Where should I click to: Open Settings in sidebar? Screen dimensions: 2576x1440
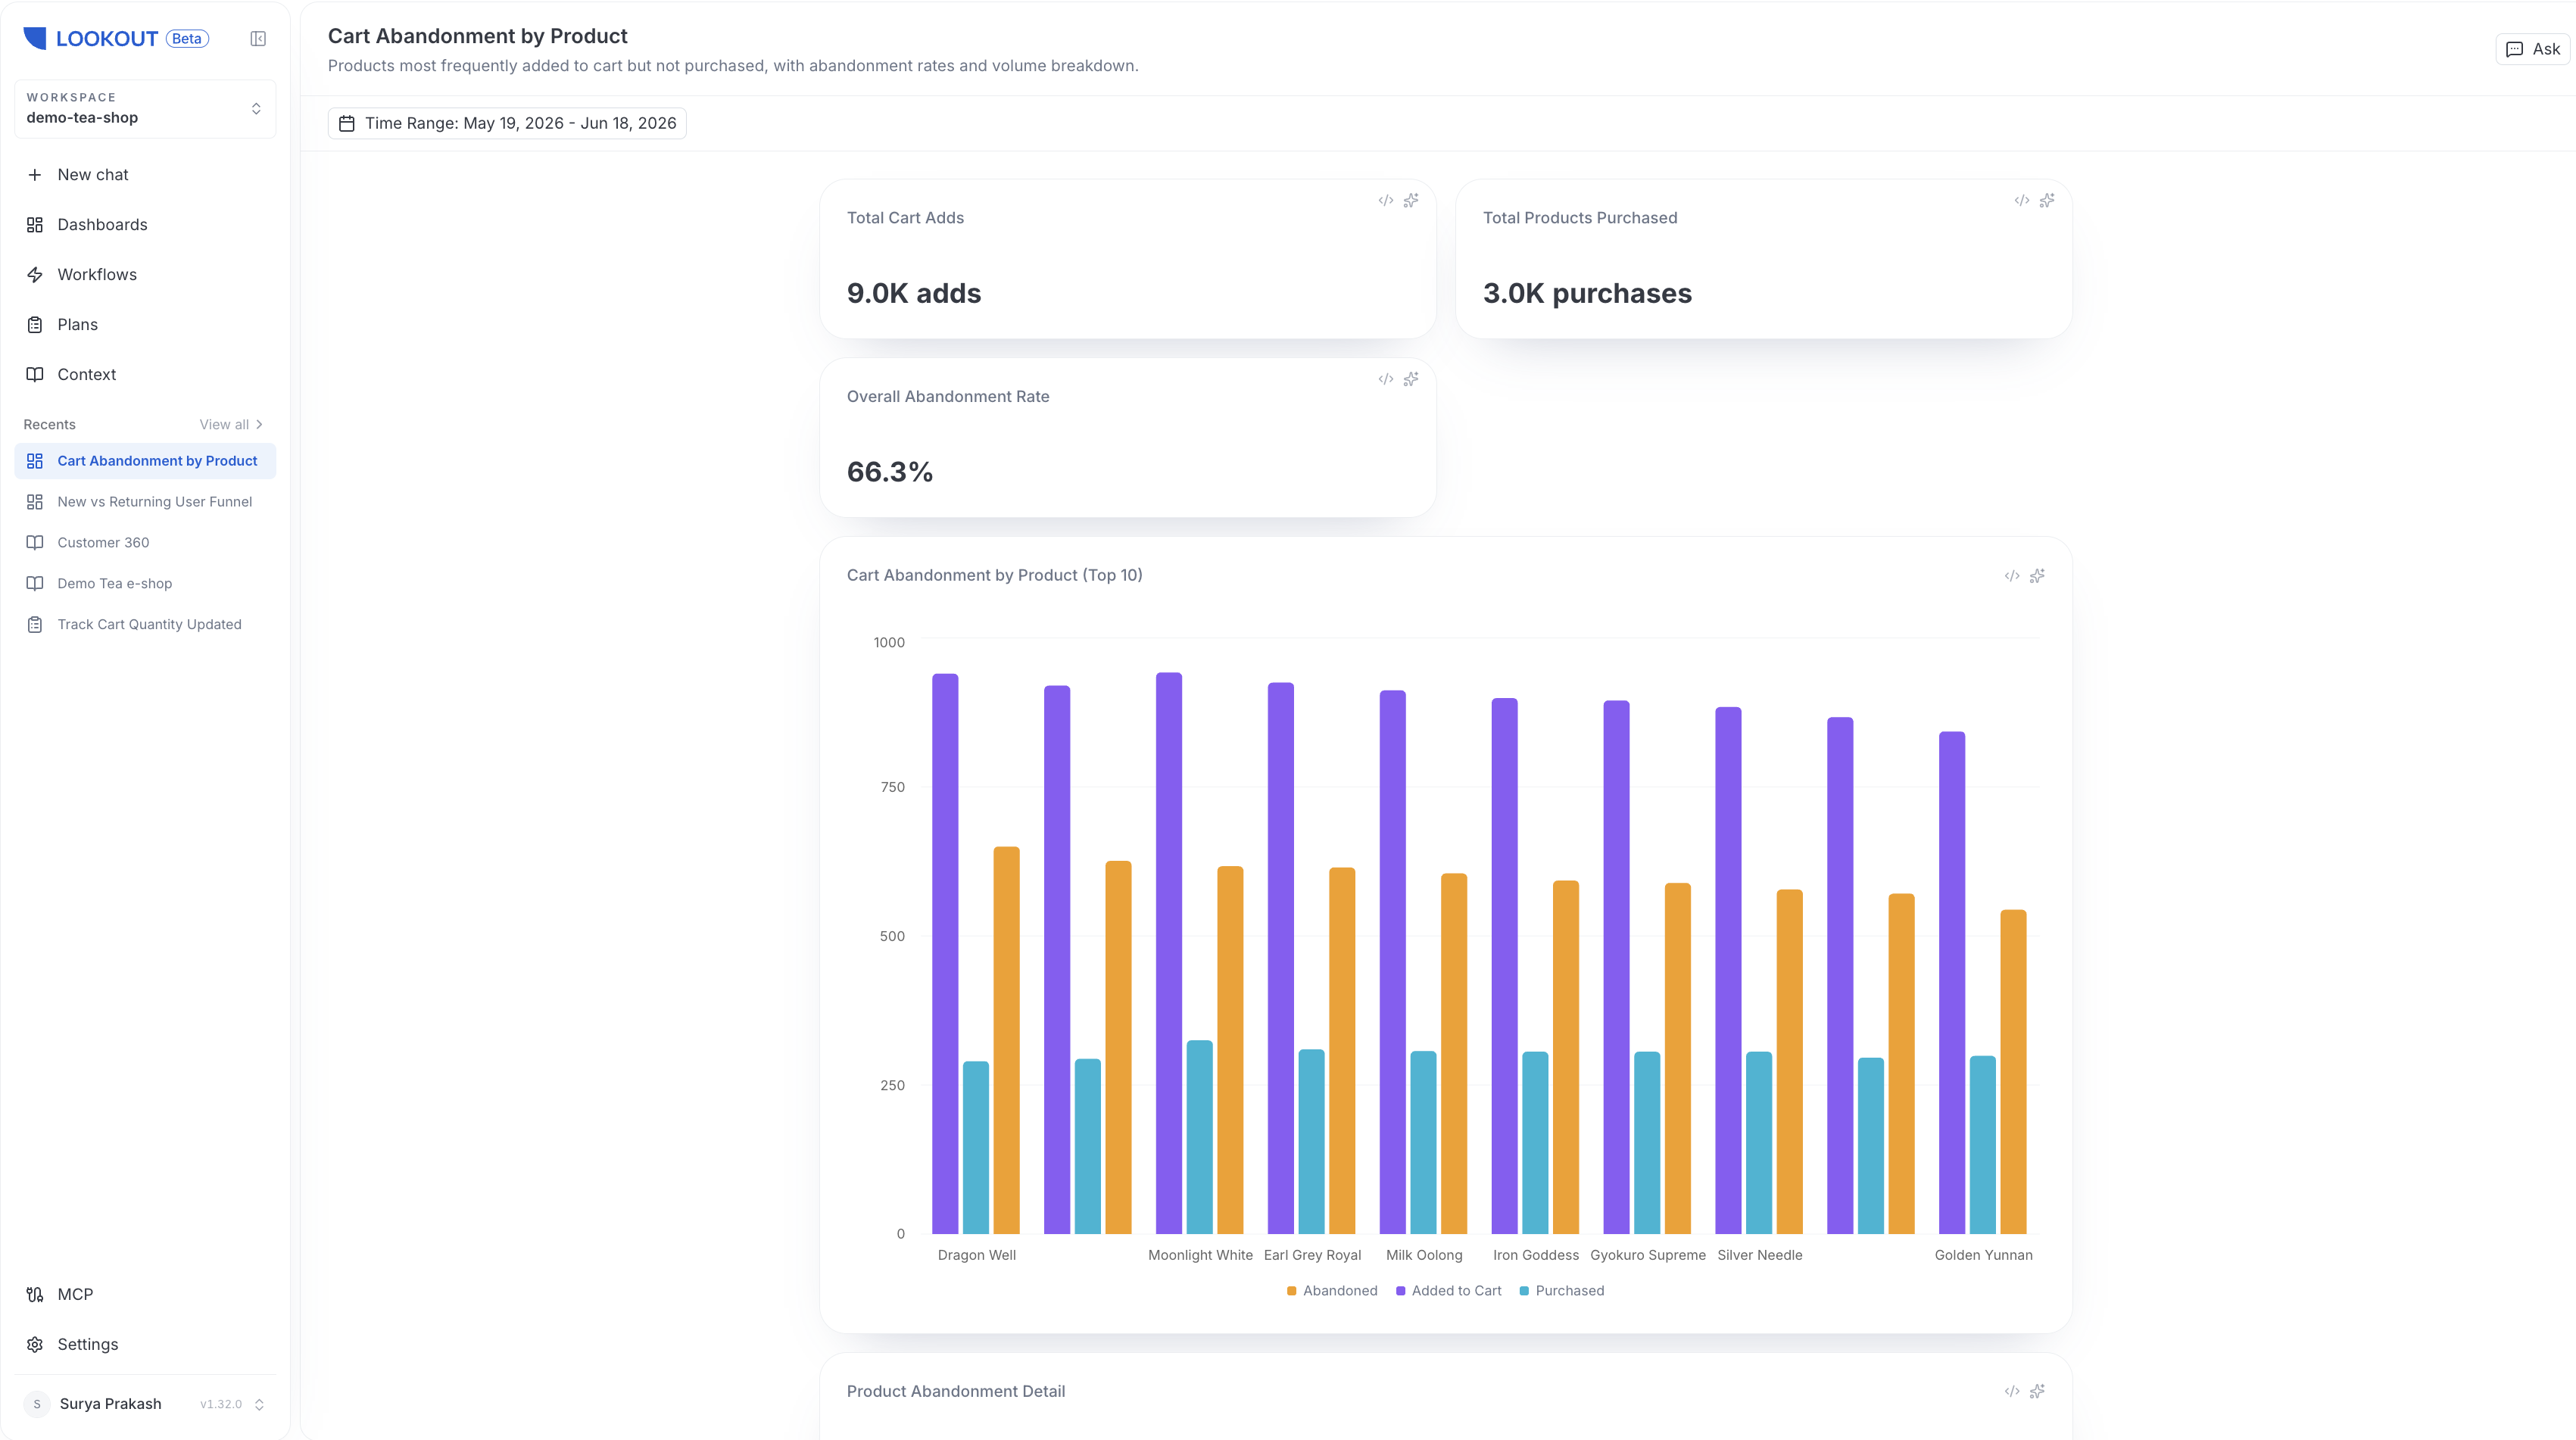pos(145,1345)
